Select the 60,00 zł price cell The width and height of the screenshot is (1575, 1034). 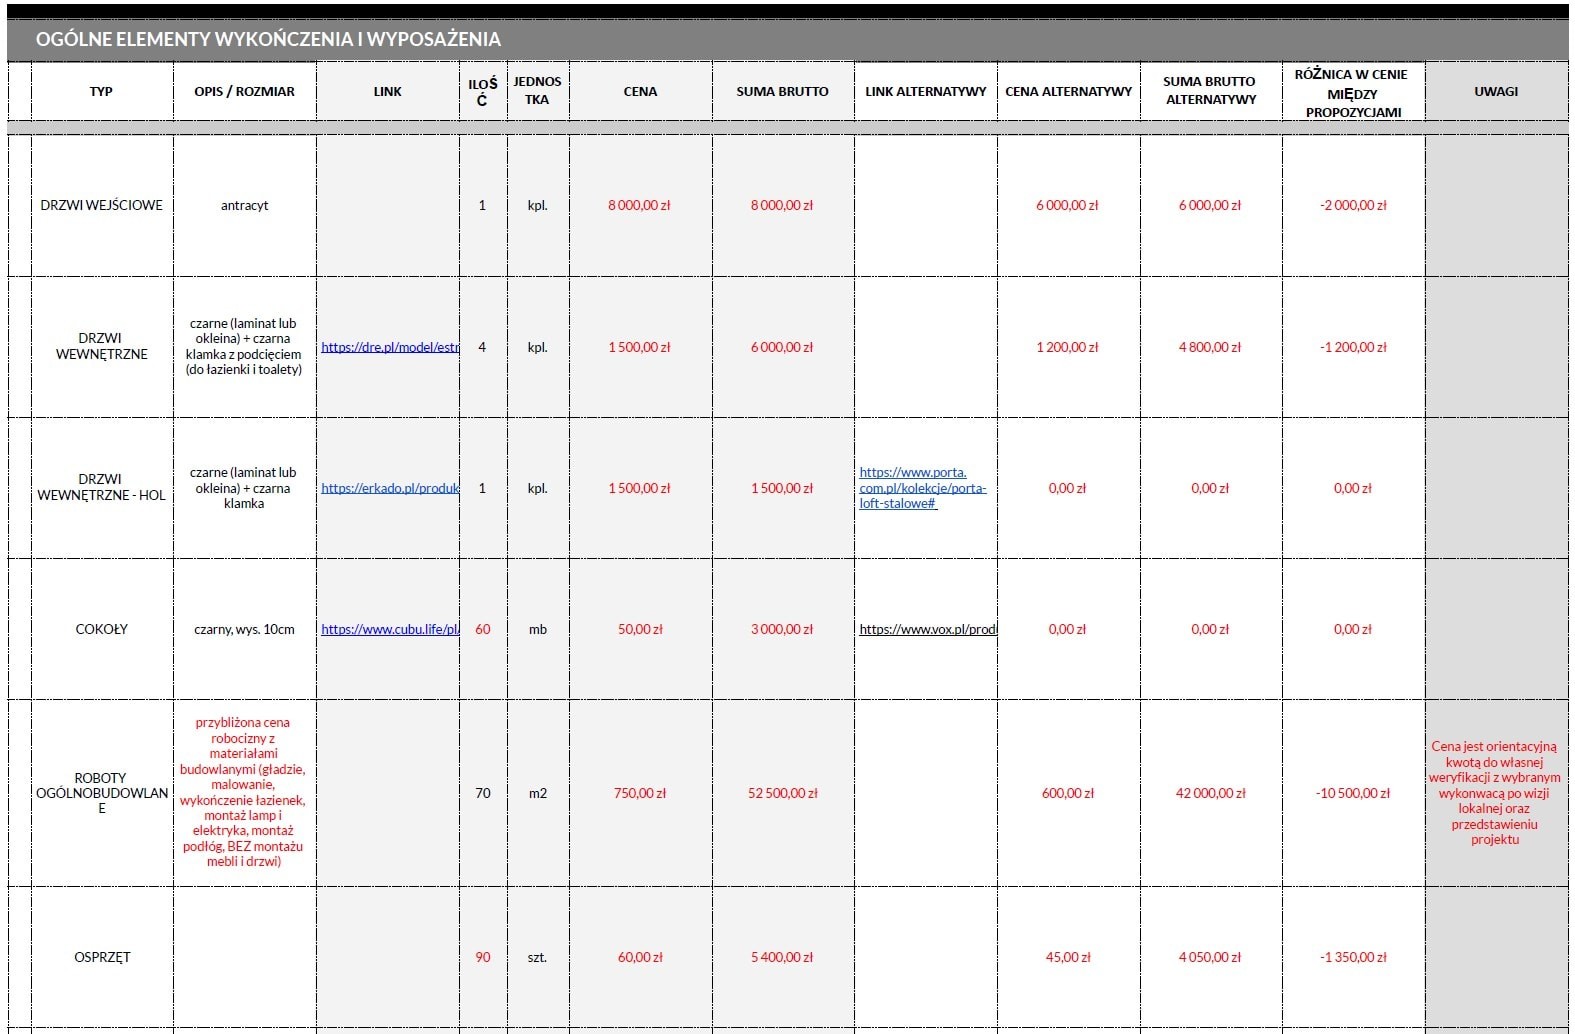[640, 957]
